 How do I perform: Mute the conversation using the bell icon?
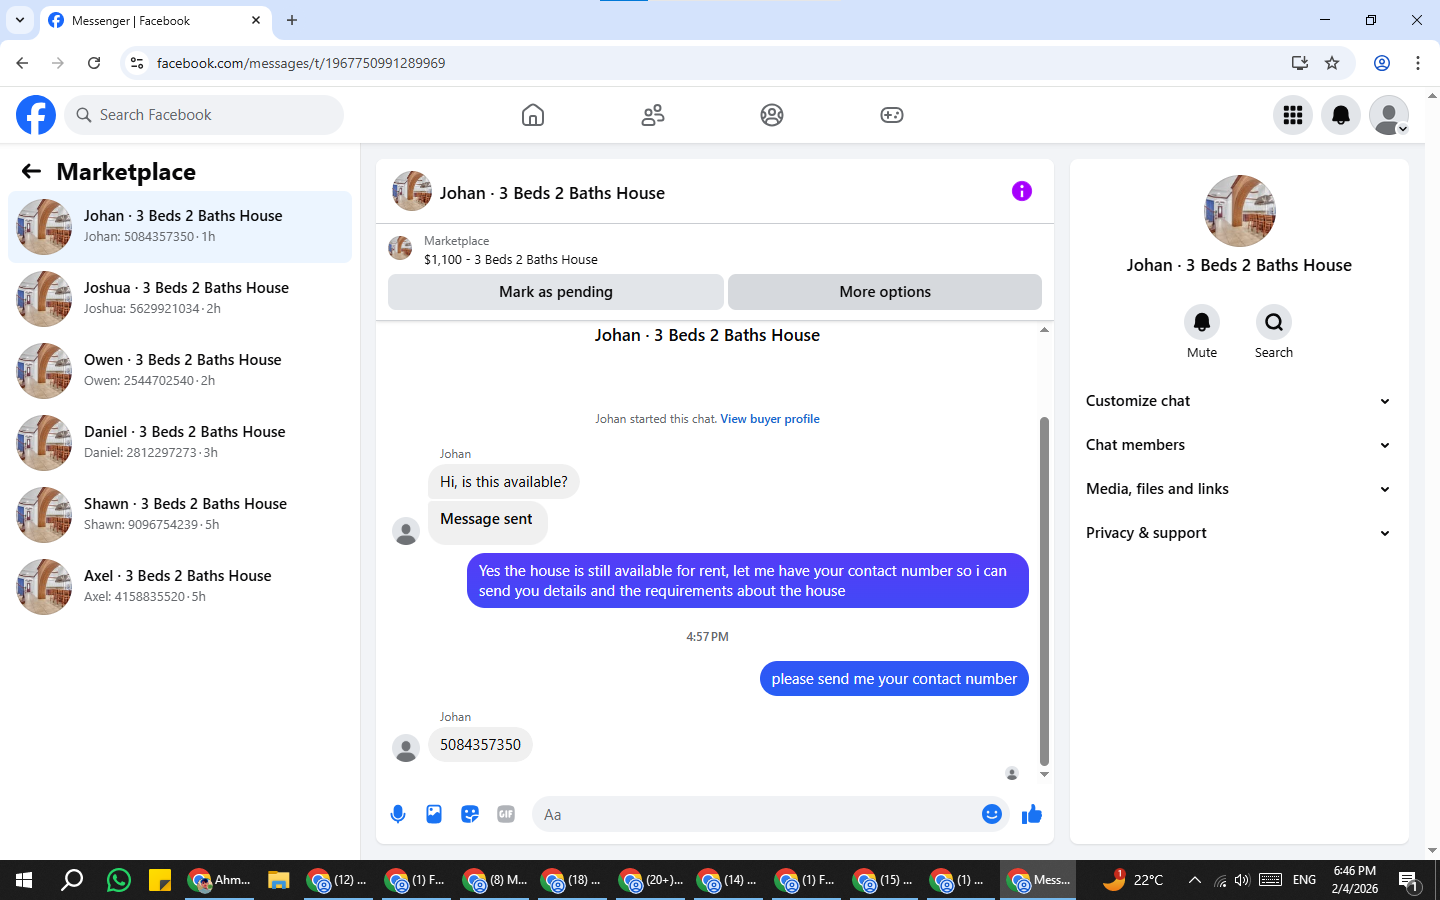tap(1202, 322)
